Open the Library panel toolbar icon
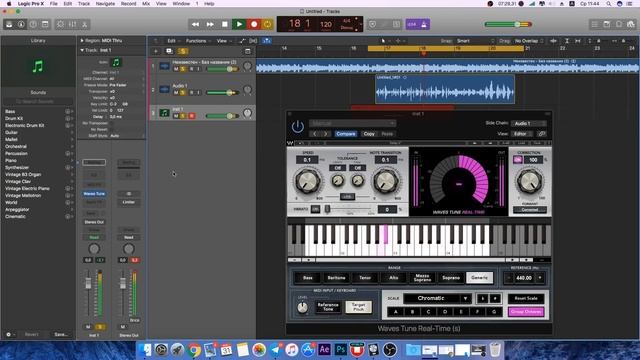This screenshot has width=640, height=360. coord(9,24)
